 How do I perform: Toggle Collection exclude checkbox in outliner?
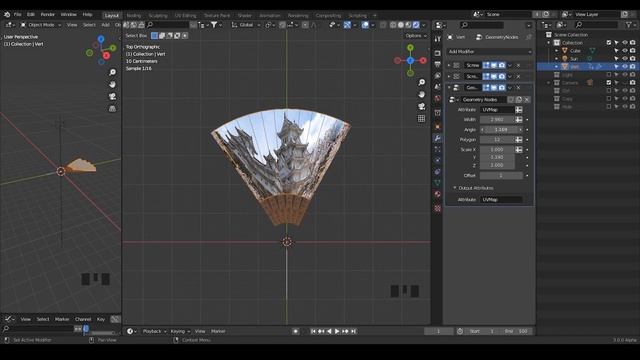[609, 42]
